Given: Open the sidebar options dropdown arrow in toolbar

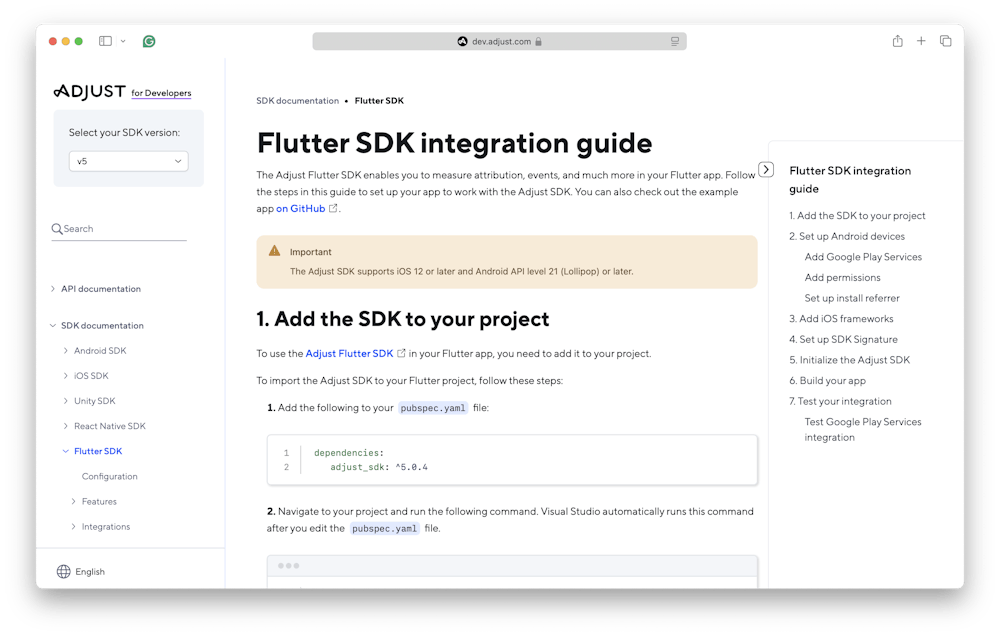Looking at the screenshot, I should coord(123,41).
